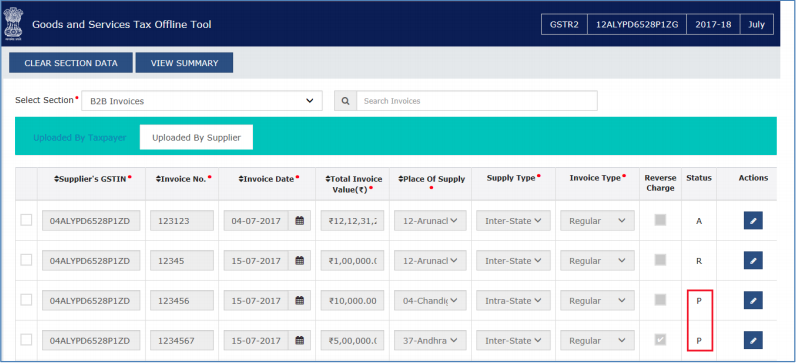Open the calendar picker for invoice 1234567
The height and width of the screenshot is (363, 798).
click(x=300, y=340)
